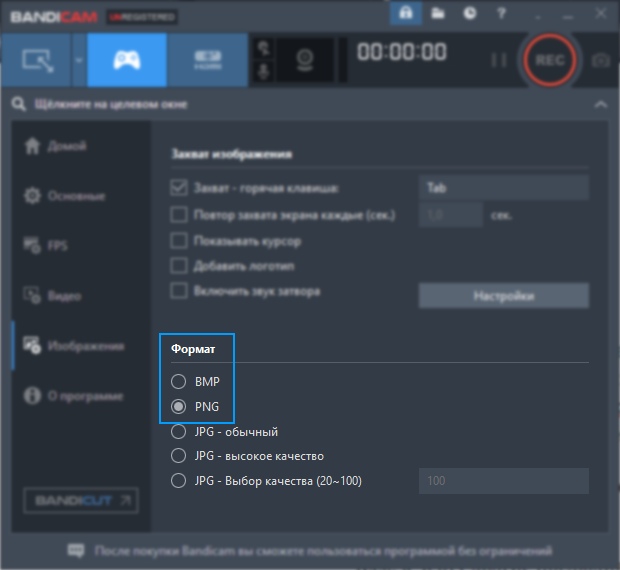Viewport: 620px width, 570px height.
Task: Open the О программе tab
Action: coord(81,396)
